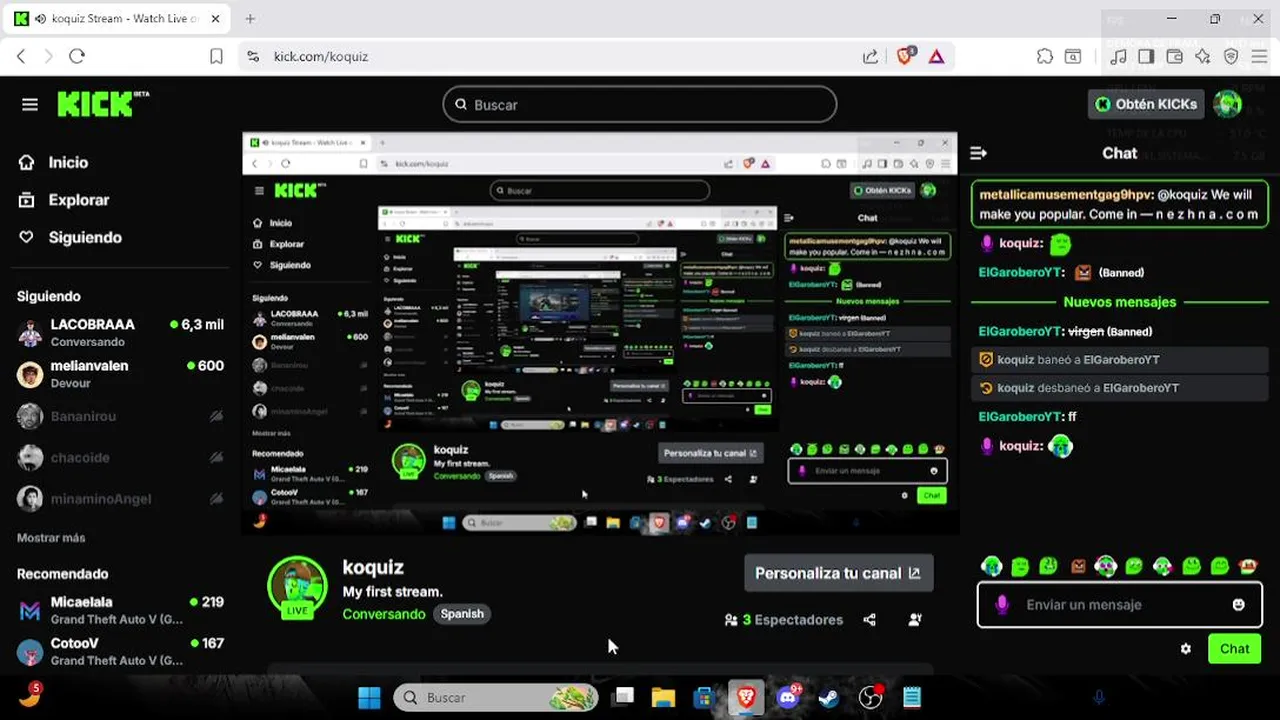Open minaminoAngel offline channel
Screen dimensions: 1280x720
[120, 498]
